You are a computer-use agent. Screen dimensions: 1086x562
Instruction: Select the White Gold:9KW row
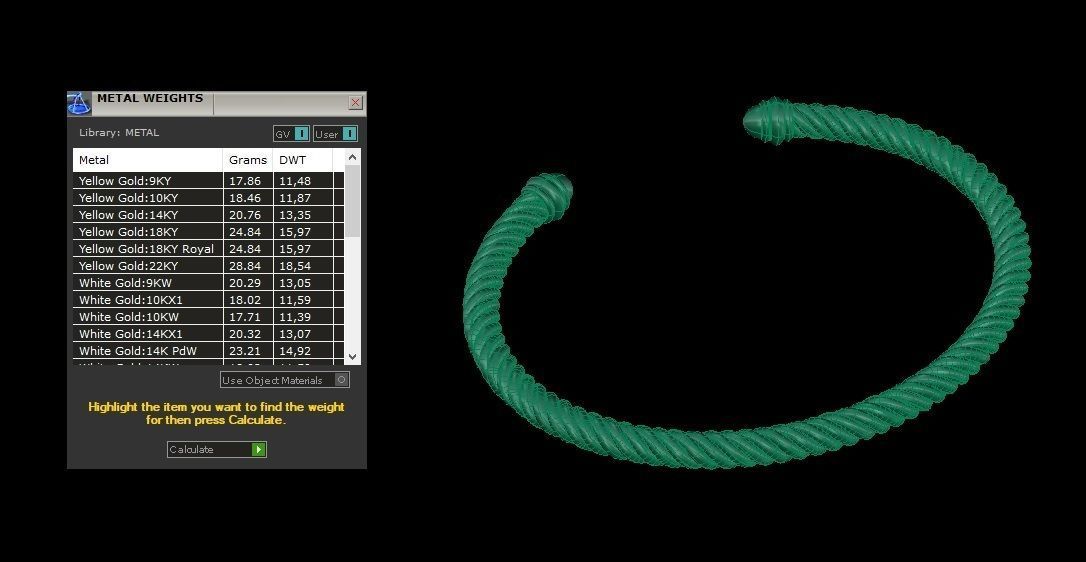(x=208, y=283)
